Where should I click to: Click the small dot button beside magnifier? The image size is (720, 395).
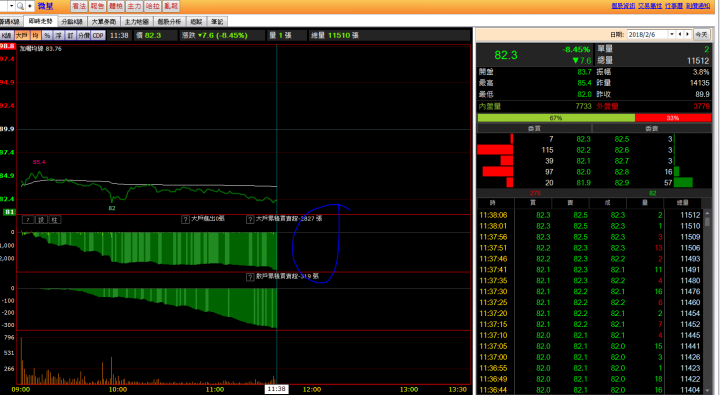(x=29, y=6)
